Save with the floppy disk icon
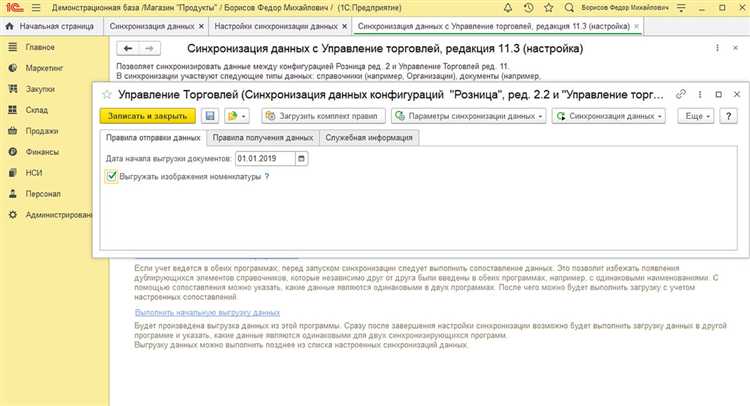Image resolution: width=750 pixels, height=406 pixels. (210, 116)
